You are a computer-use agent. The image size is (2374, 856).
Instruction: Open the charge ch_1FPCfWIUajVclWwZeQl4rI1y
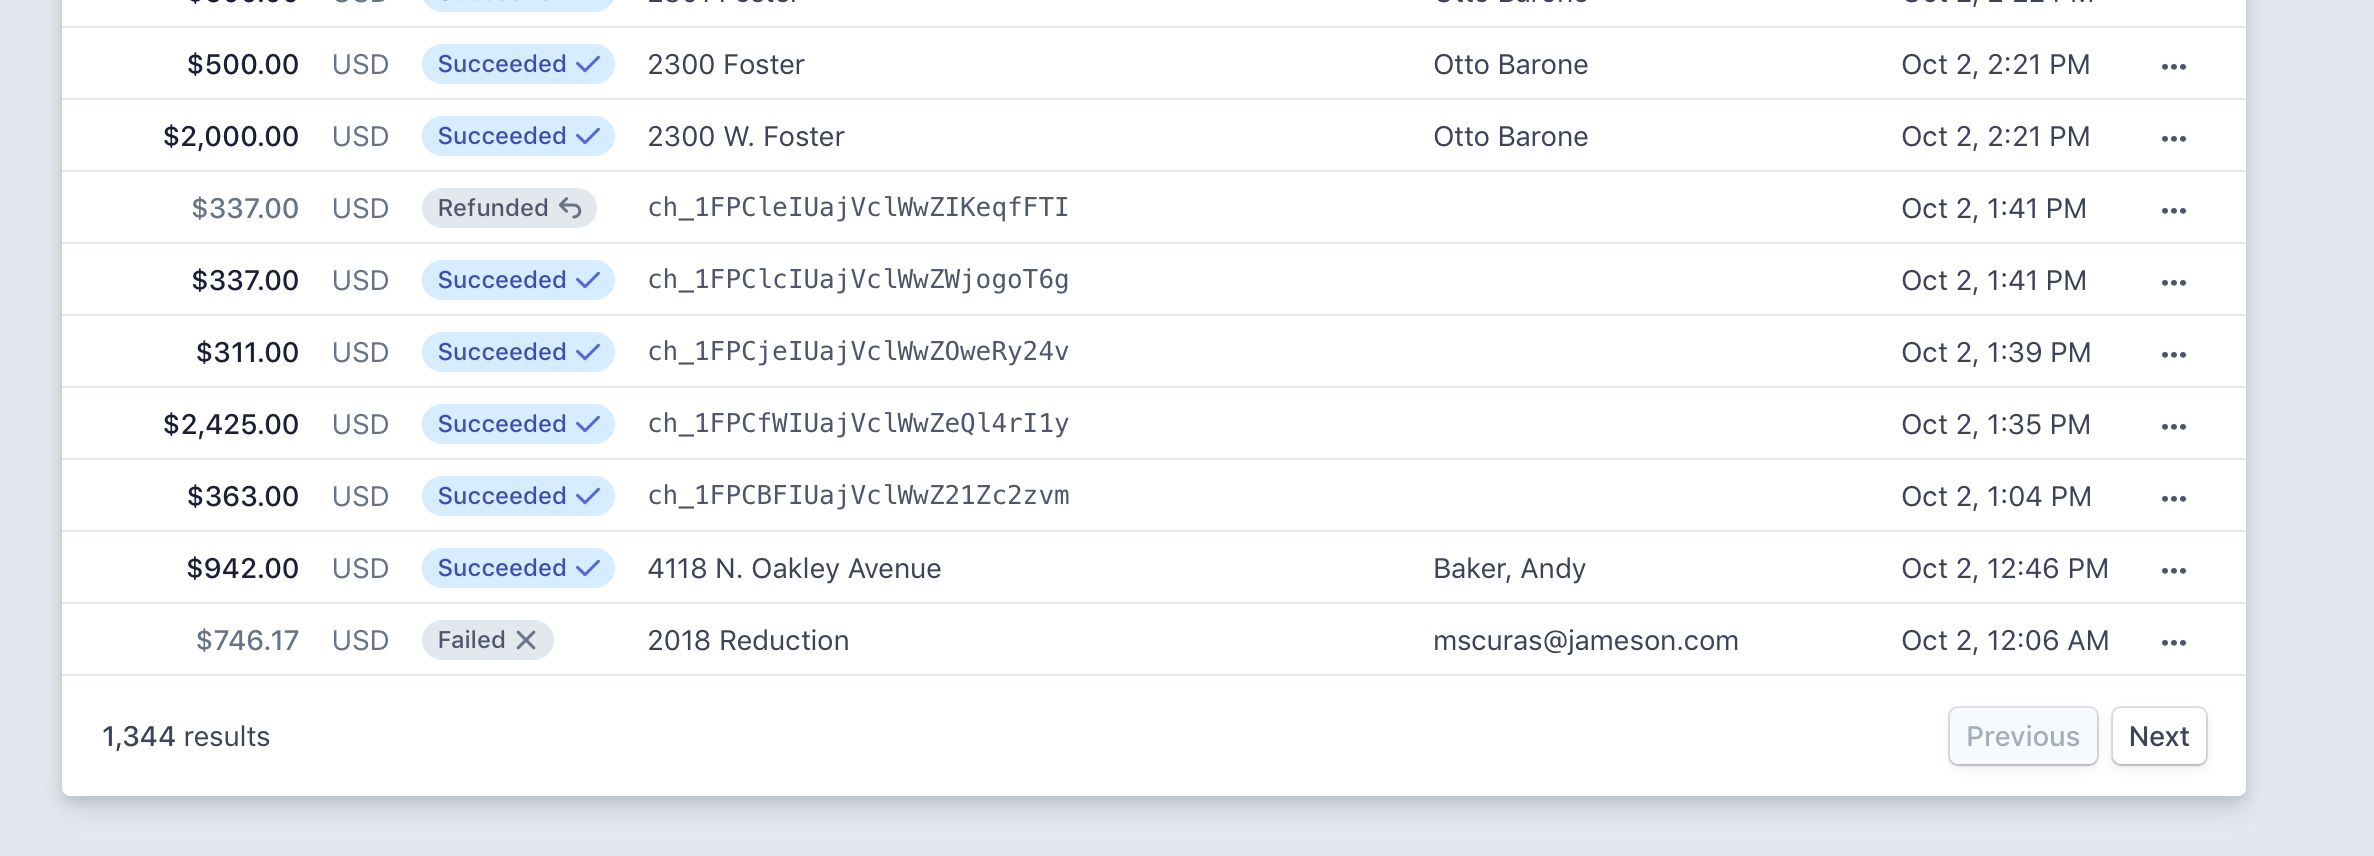[858, 424]
